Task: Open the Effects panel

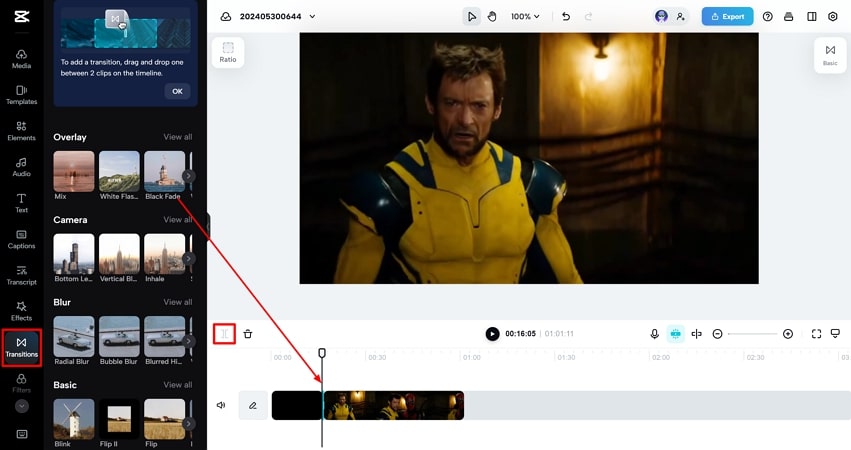Action: (21, 311)
